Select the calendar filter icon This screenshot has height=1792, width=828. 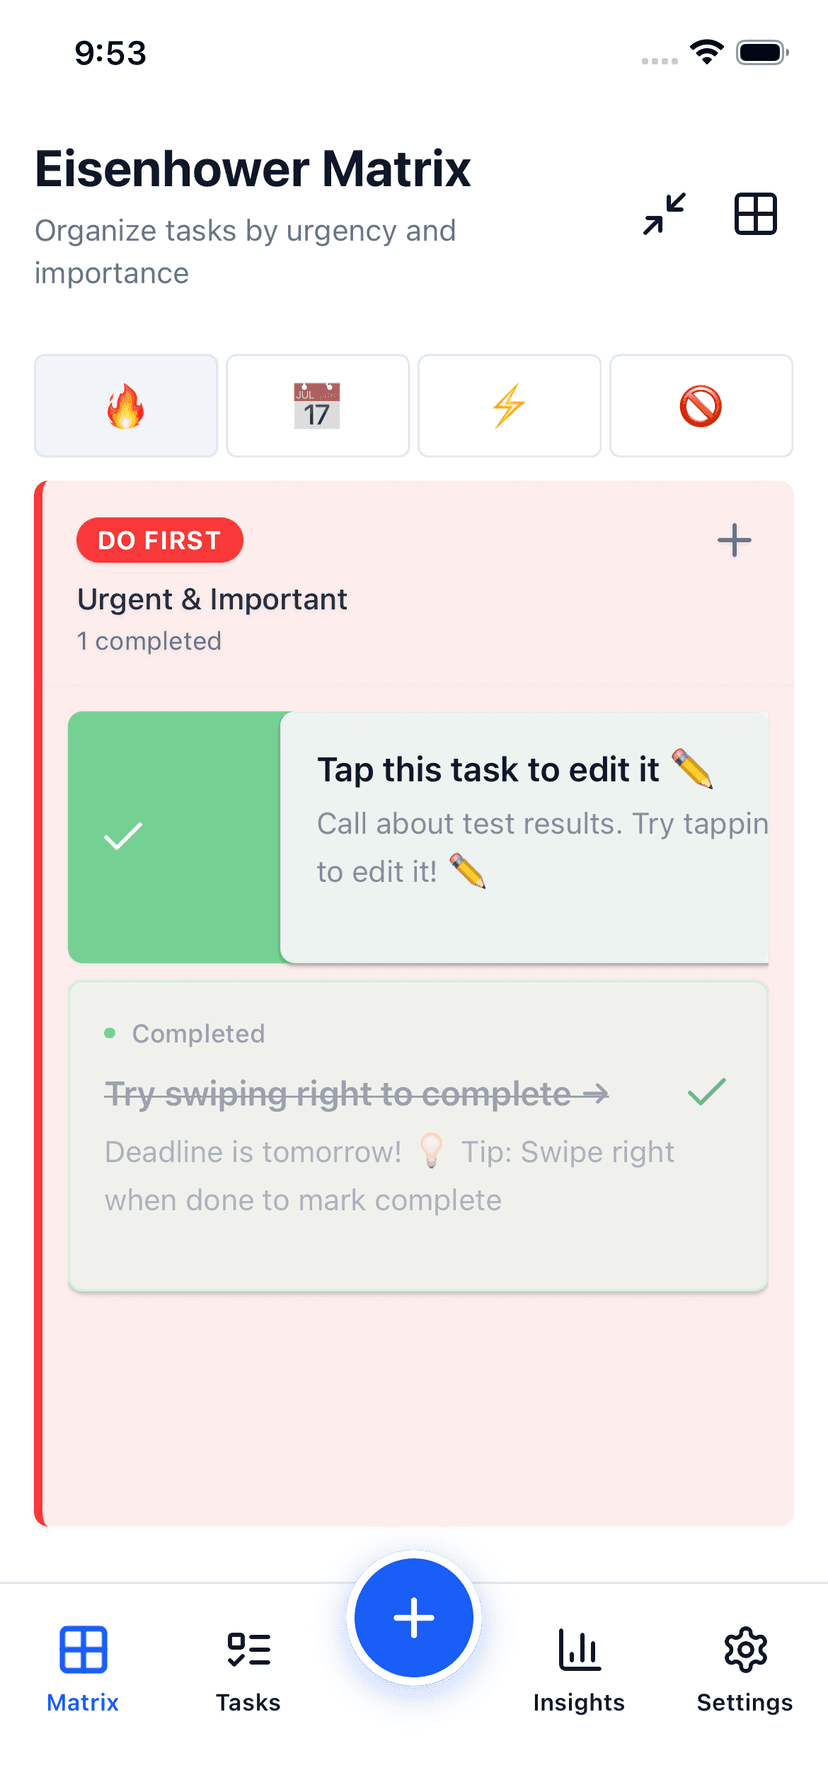[x=317, y=405]
